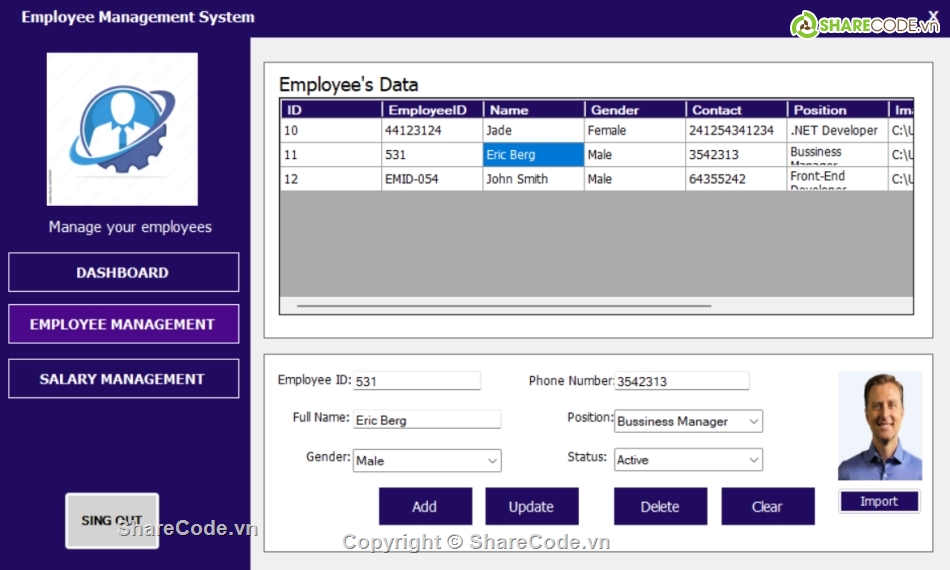Click the employee photo of Eric Berg

coord(879,427)
